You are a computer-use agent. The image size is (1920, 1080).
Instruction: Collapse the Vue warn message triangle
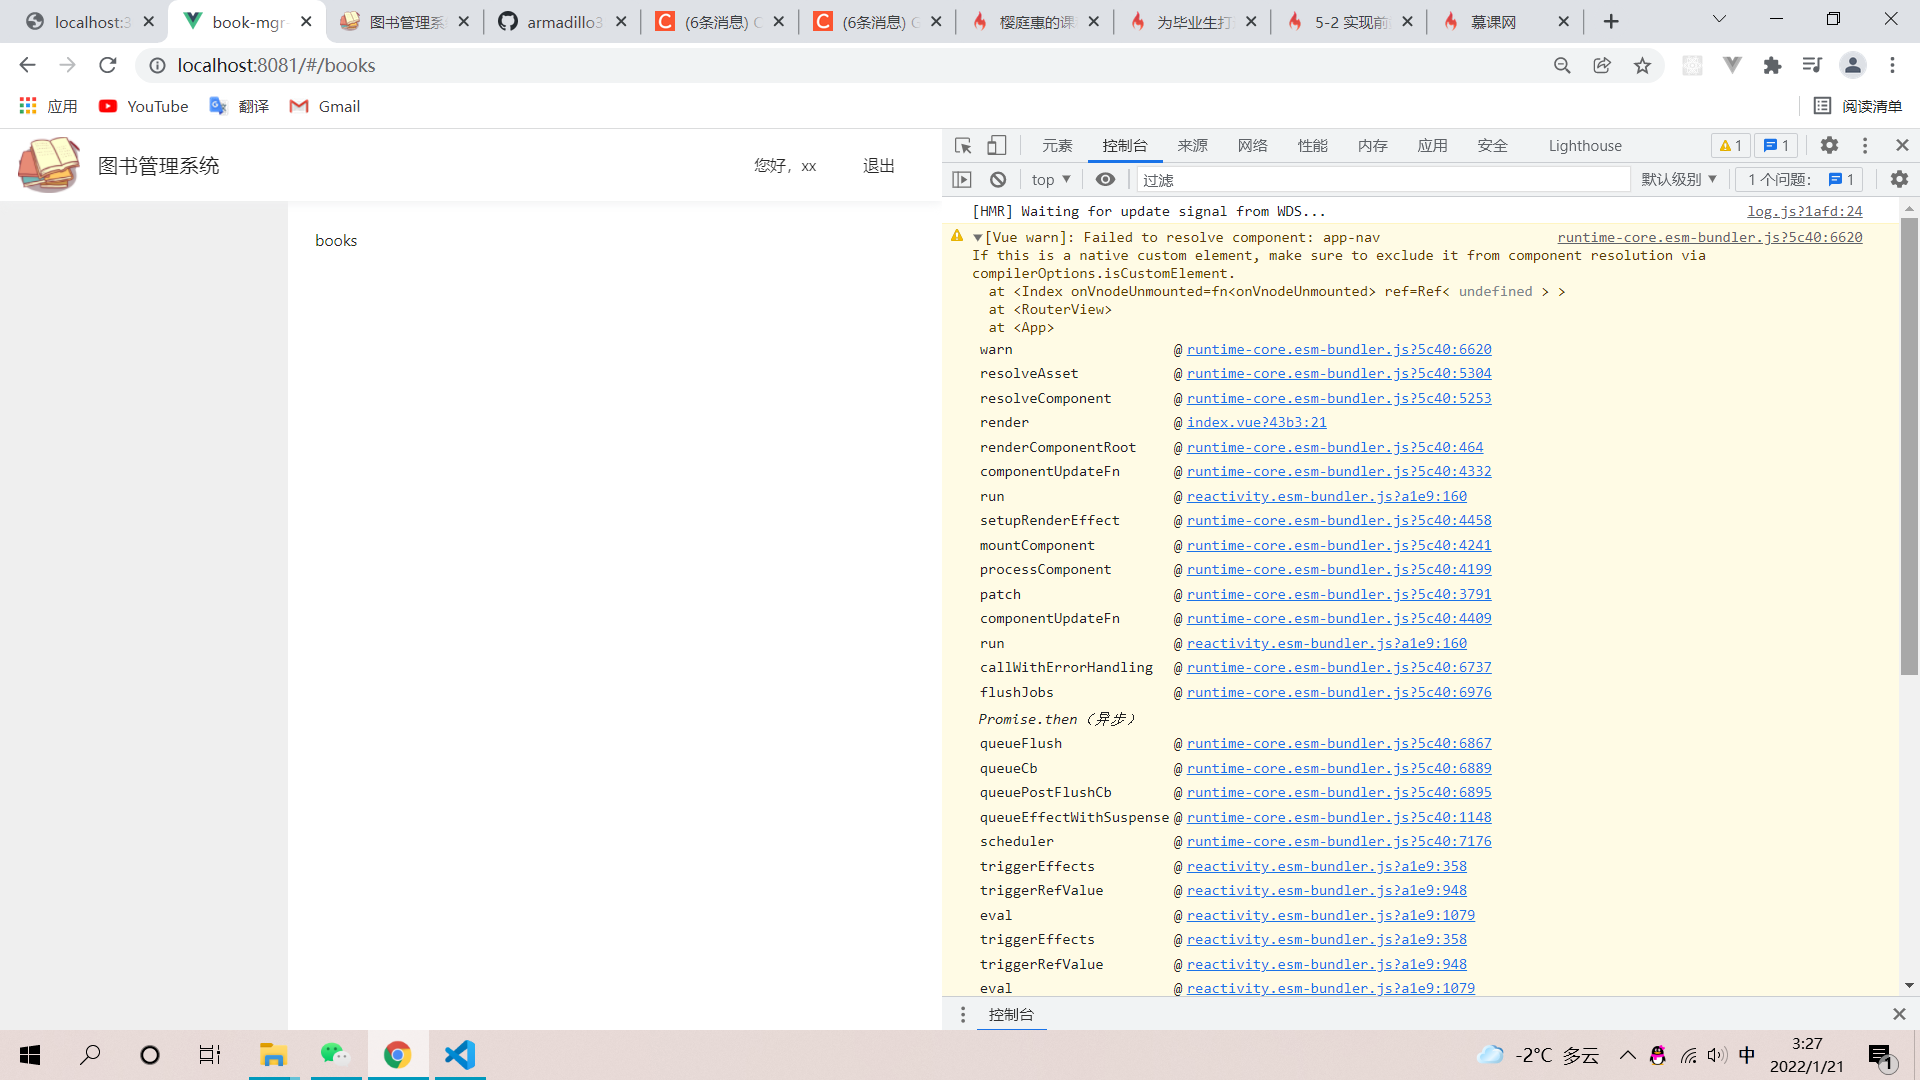[x=977, y=238]
